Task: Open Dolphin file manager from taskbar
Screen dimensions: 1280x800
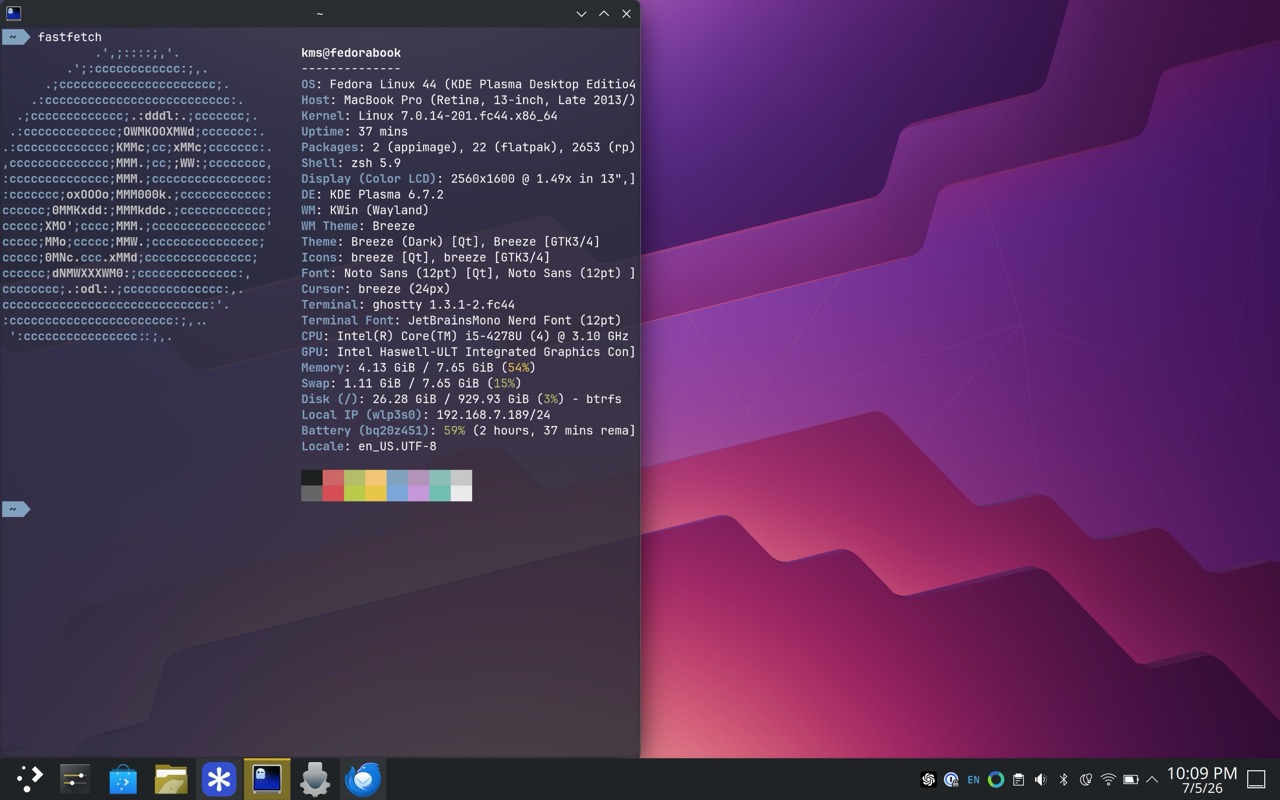Action: tap(171, 779)
